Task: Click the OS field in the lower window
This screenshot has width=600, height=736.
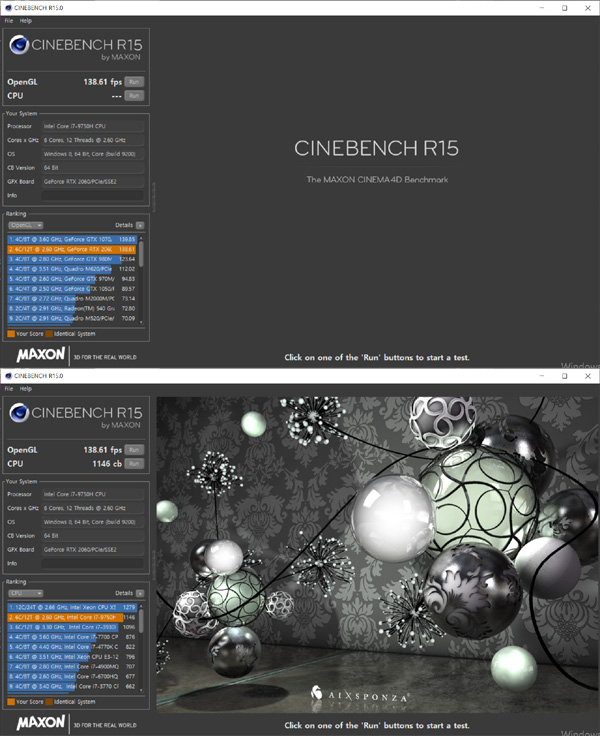Action: click(92, 522)
